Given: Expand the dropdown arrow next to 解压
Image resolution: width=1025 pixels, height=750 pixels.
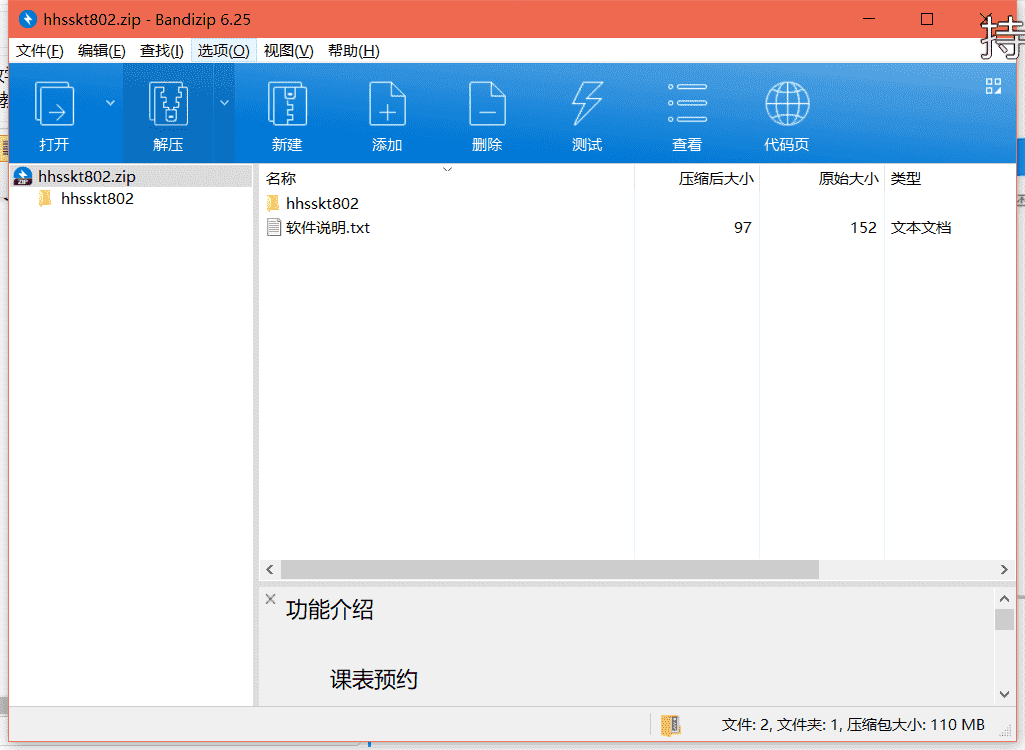Looking at the screenshot, I should click(224, 103).
